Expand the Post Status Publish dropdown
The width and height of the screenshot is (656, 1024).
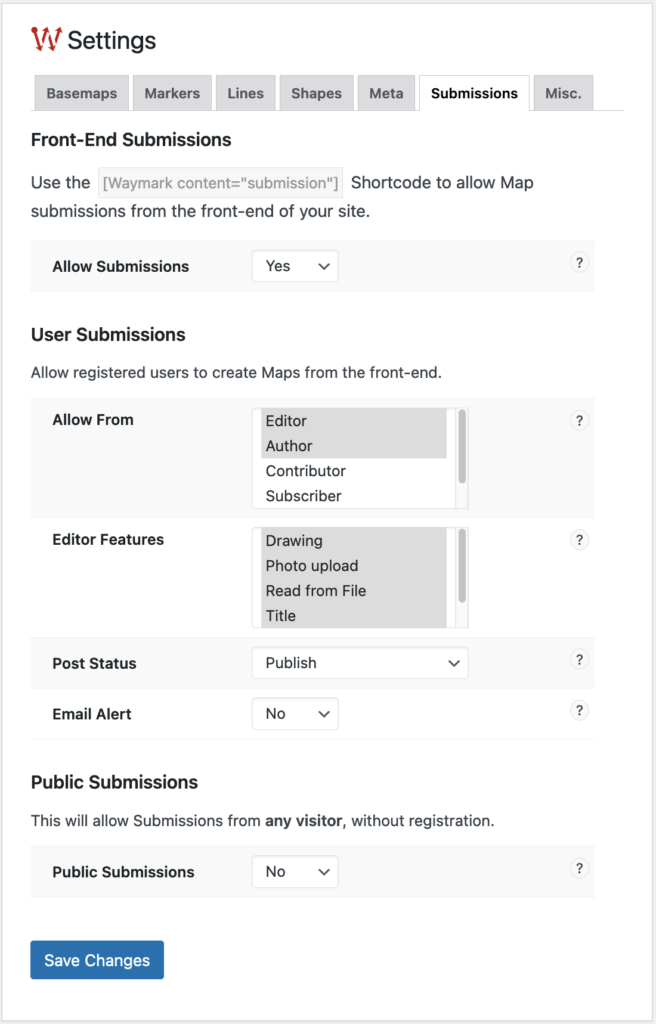click(x=359, y=663)
